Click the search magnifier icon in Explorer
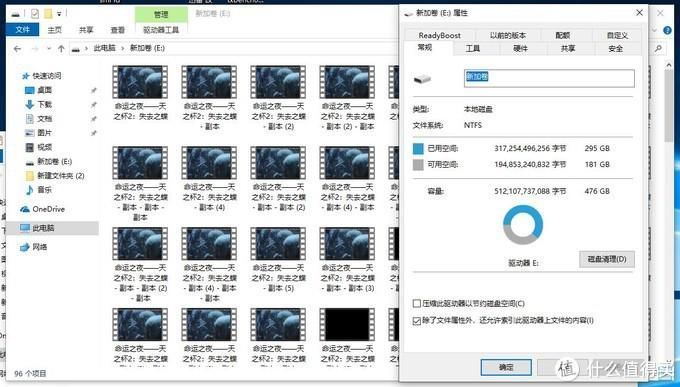 (658, 49)
